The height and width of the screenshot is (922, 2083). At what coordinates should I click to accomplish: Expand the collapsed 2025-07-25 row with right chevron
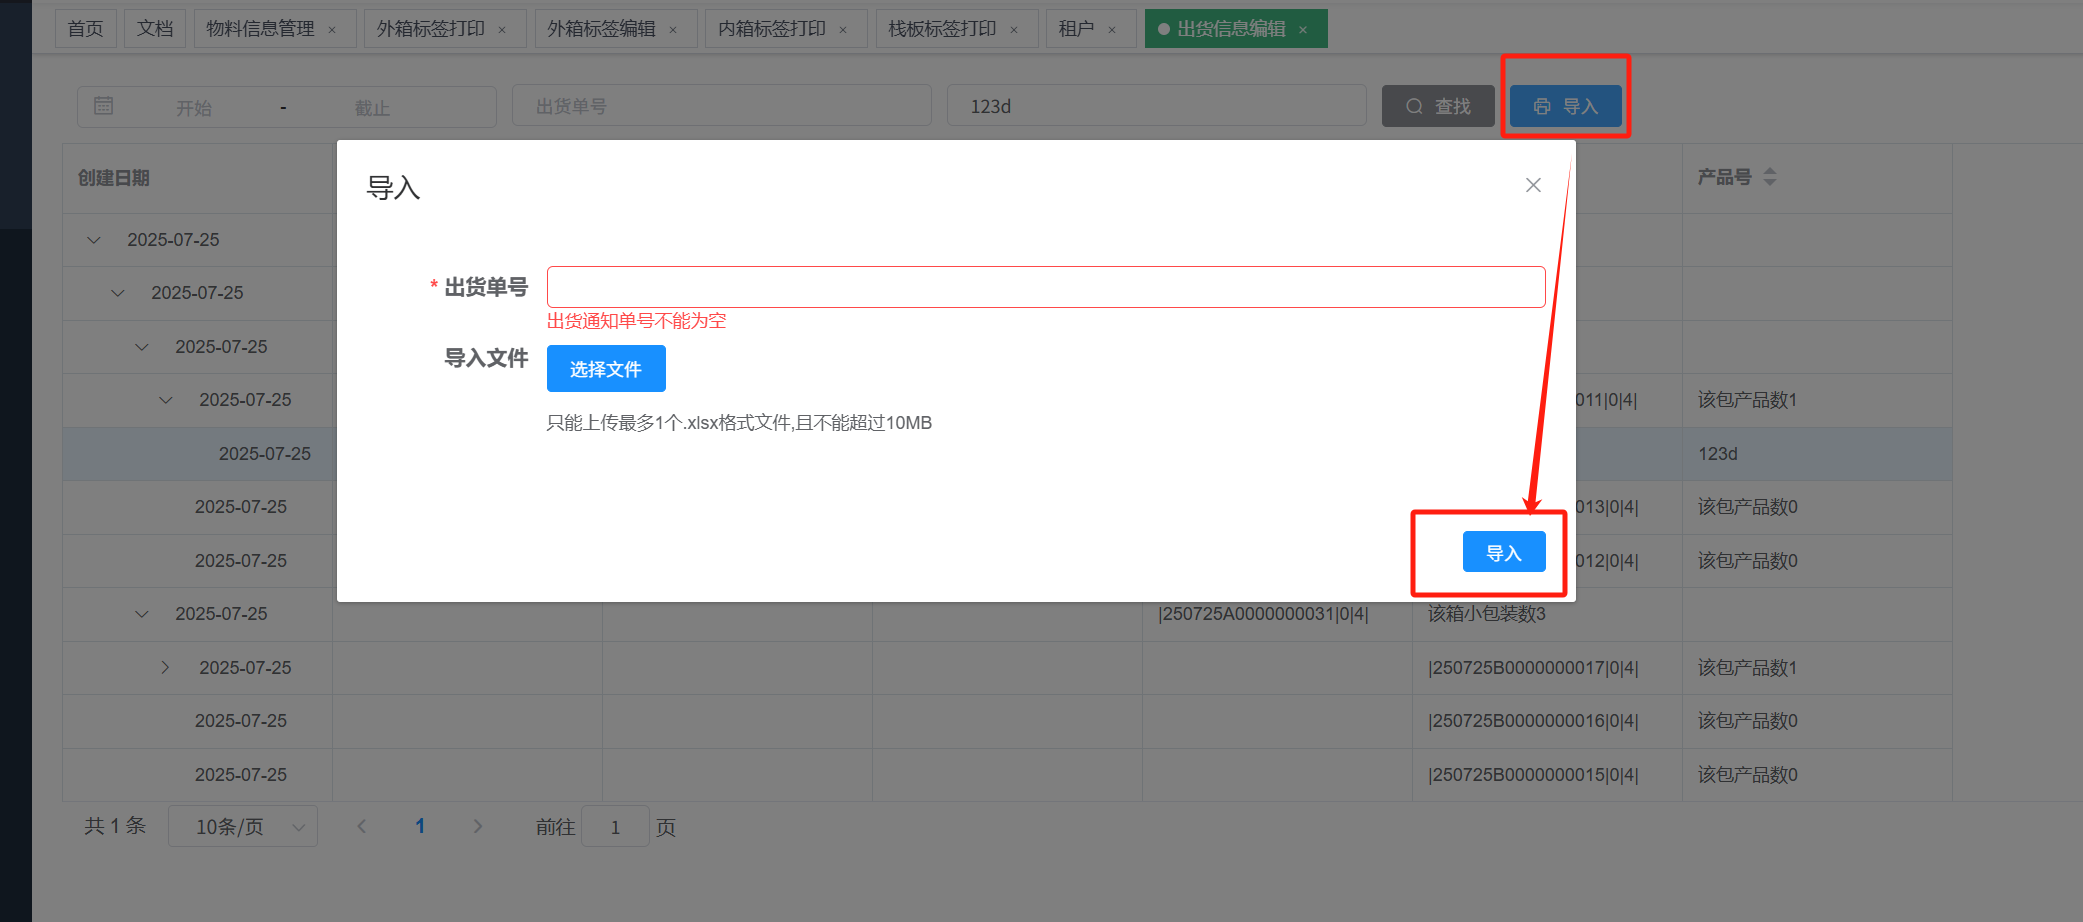166,667
